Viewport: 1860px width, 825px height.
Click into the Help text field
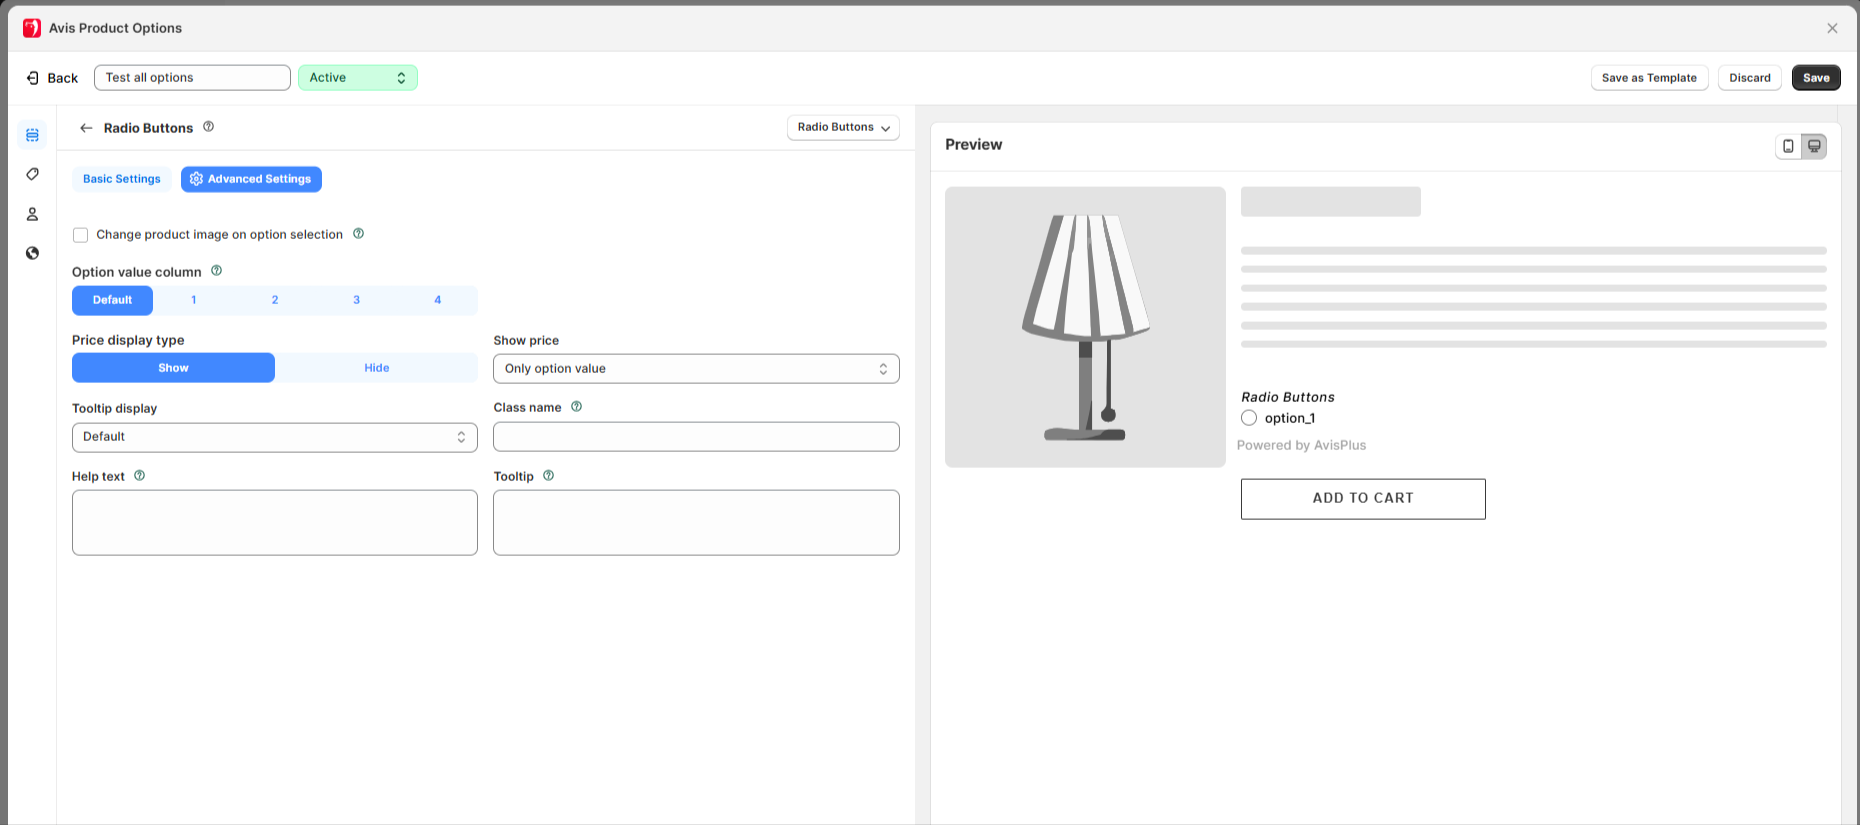(274, 522)
